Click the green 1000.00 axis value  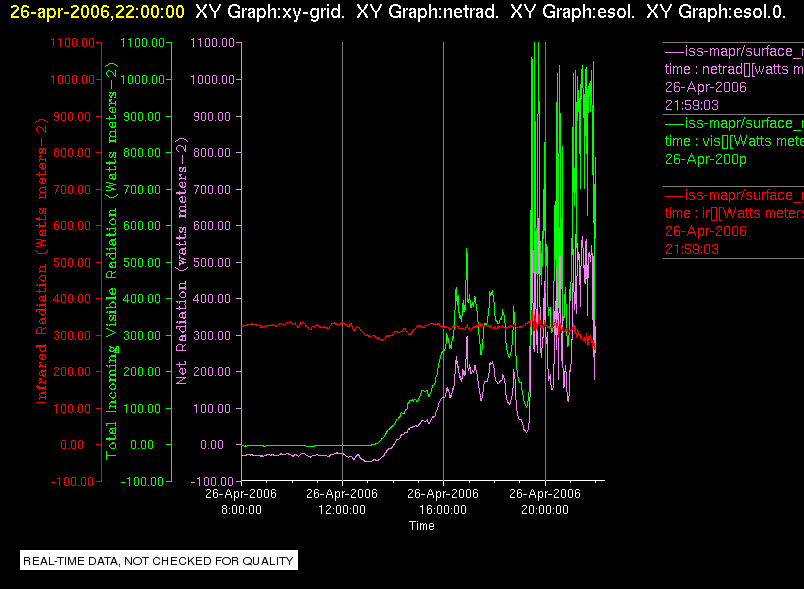pyautogui.click(x=143, y=80)
